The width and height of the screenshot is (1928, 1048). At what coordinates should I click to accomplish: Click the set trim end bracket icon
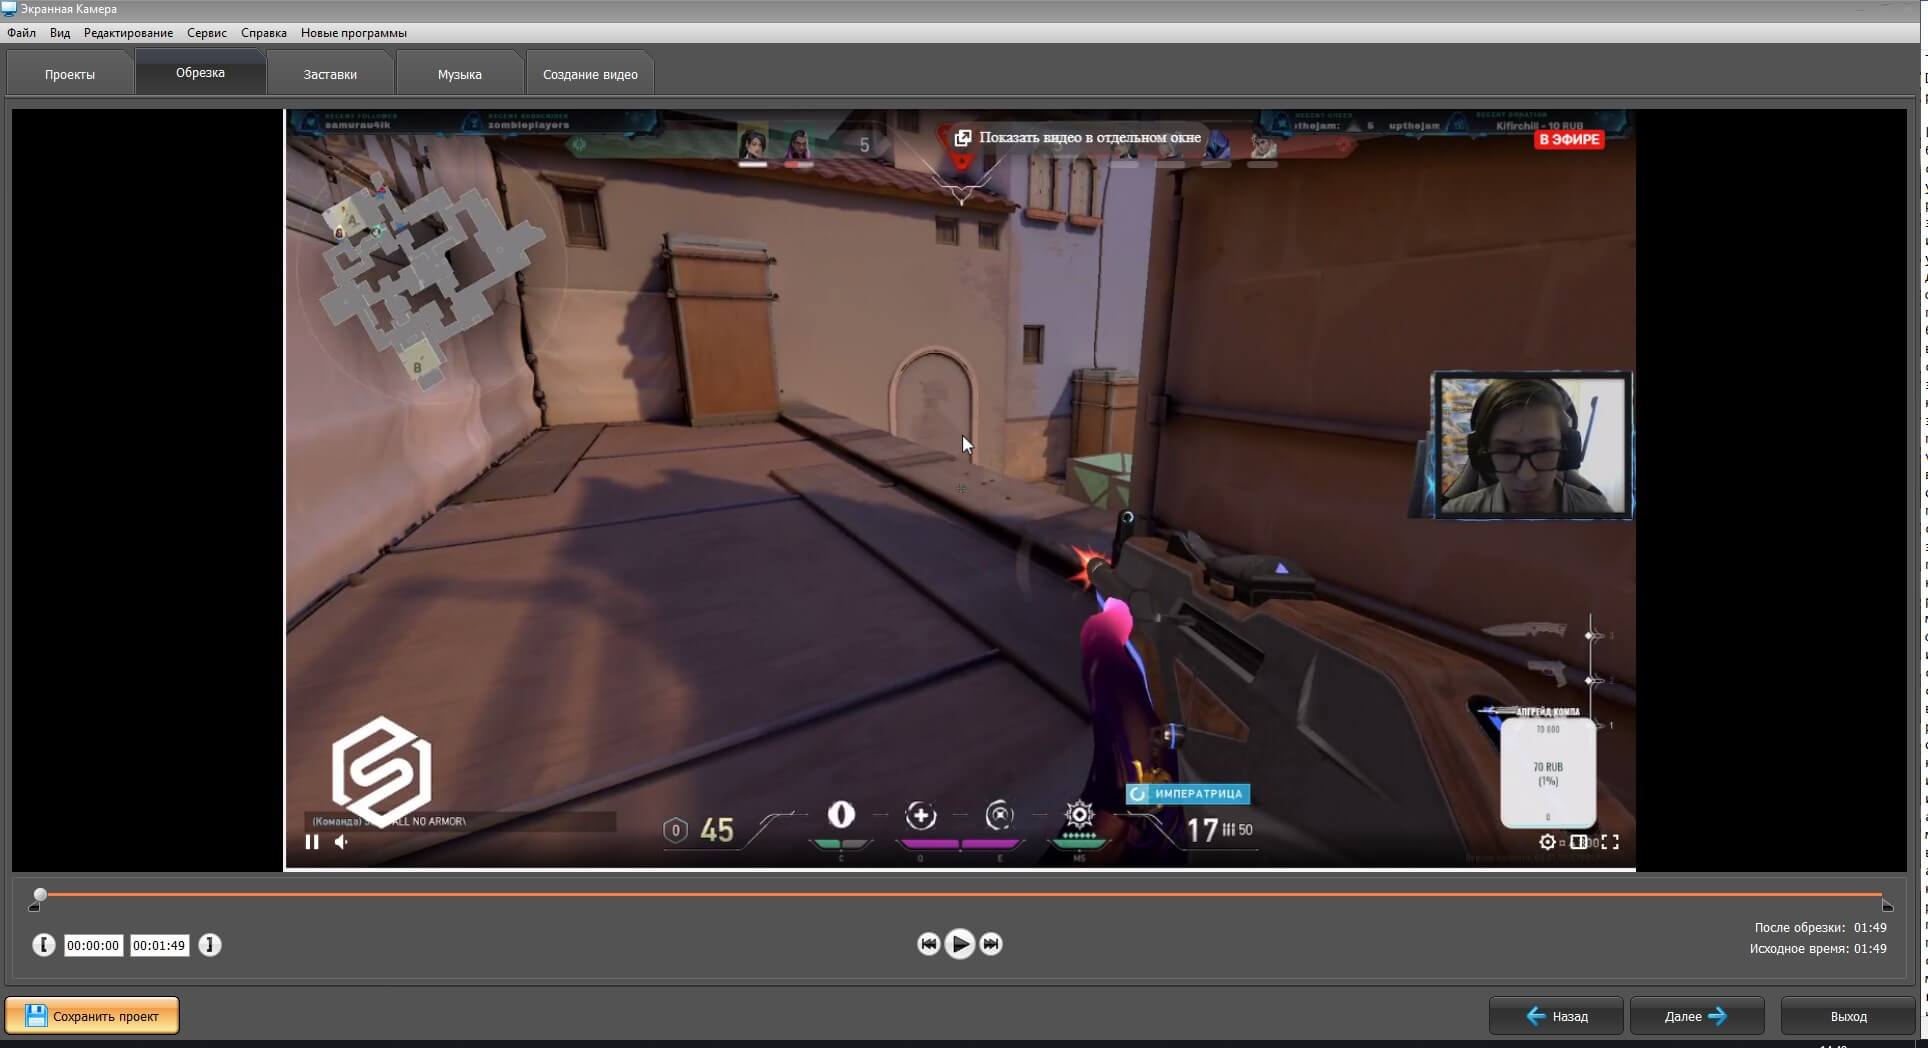(x=210, y=945)
